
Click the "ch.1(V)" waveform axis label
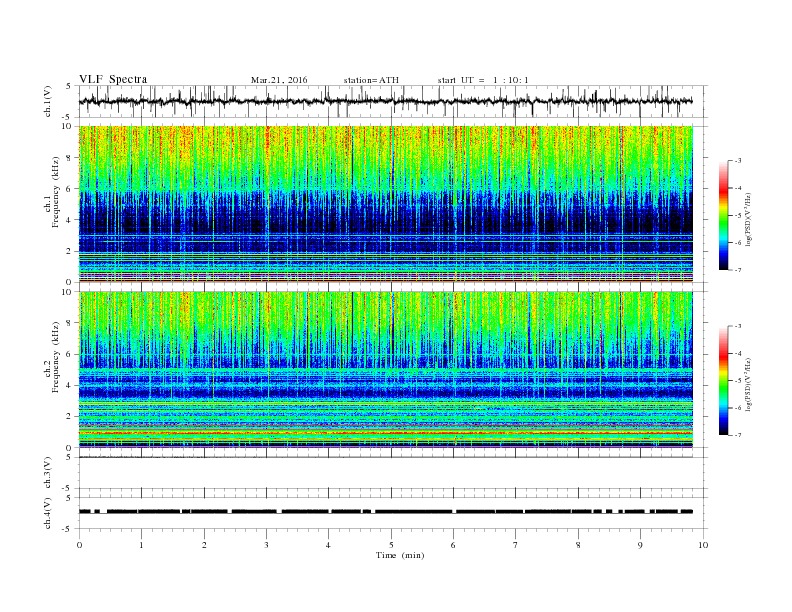(x=48, y=101)
